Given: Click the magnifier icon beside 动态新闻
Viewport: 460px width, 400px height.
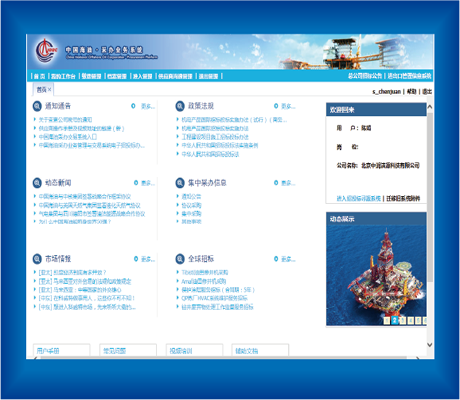Looking at the screenshot, I should (x=37, y=183).
